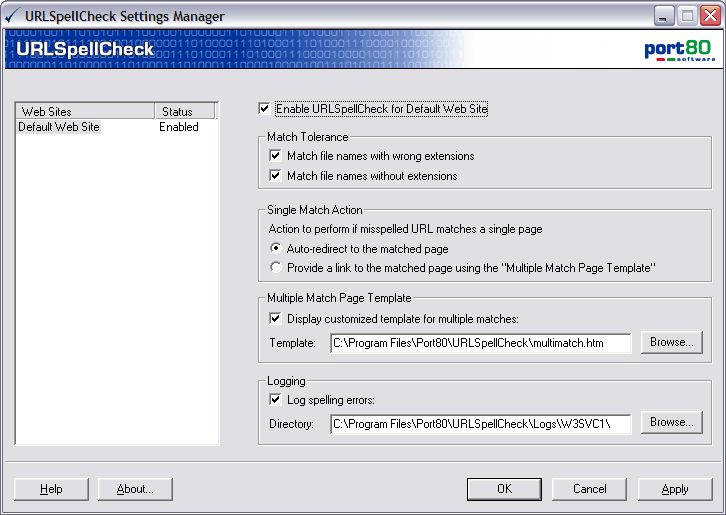
Task: Open the About dialog
Action: (135, 489)
